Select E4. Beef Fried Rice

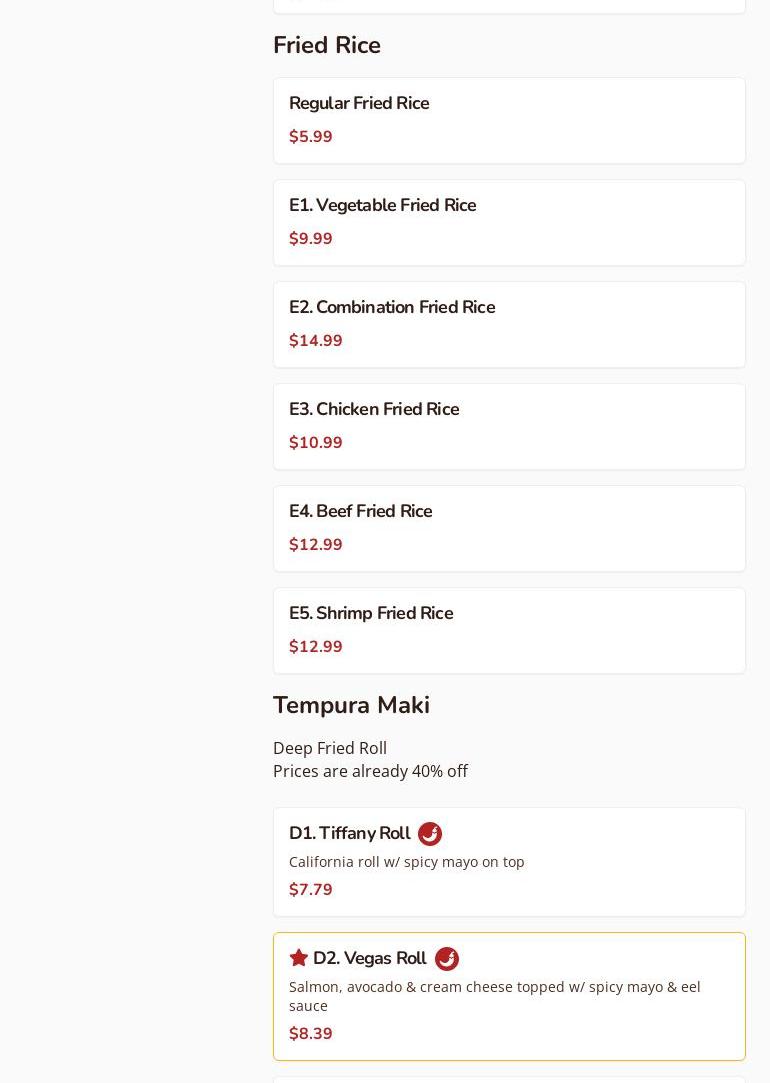click(509, 528)
